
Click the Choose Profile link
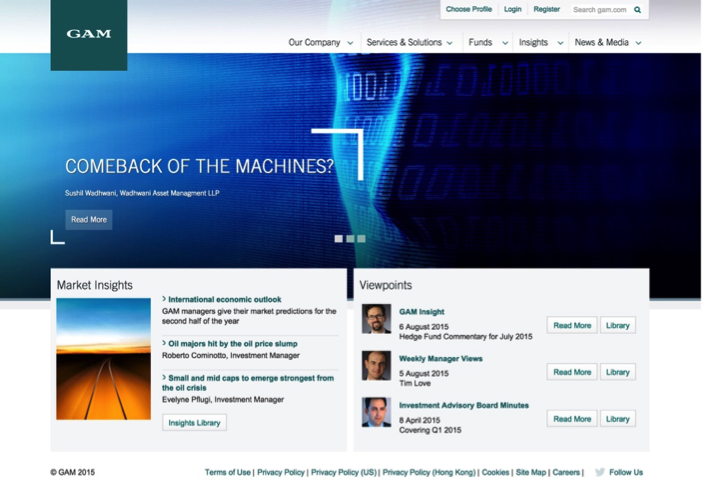click(x=468, y=10)
